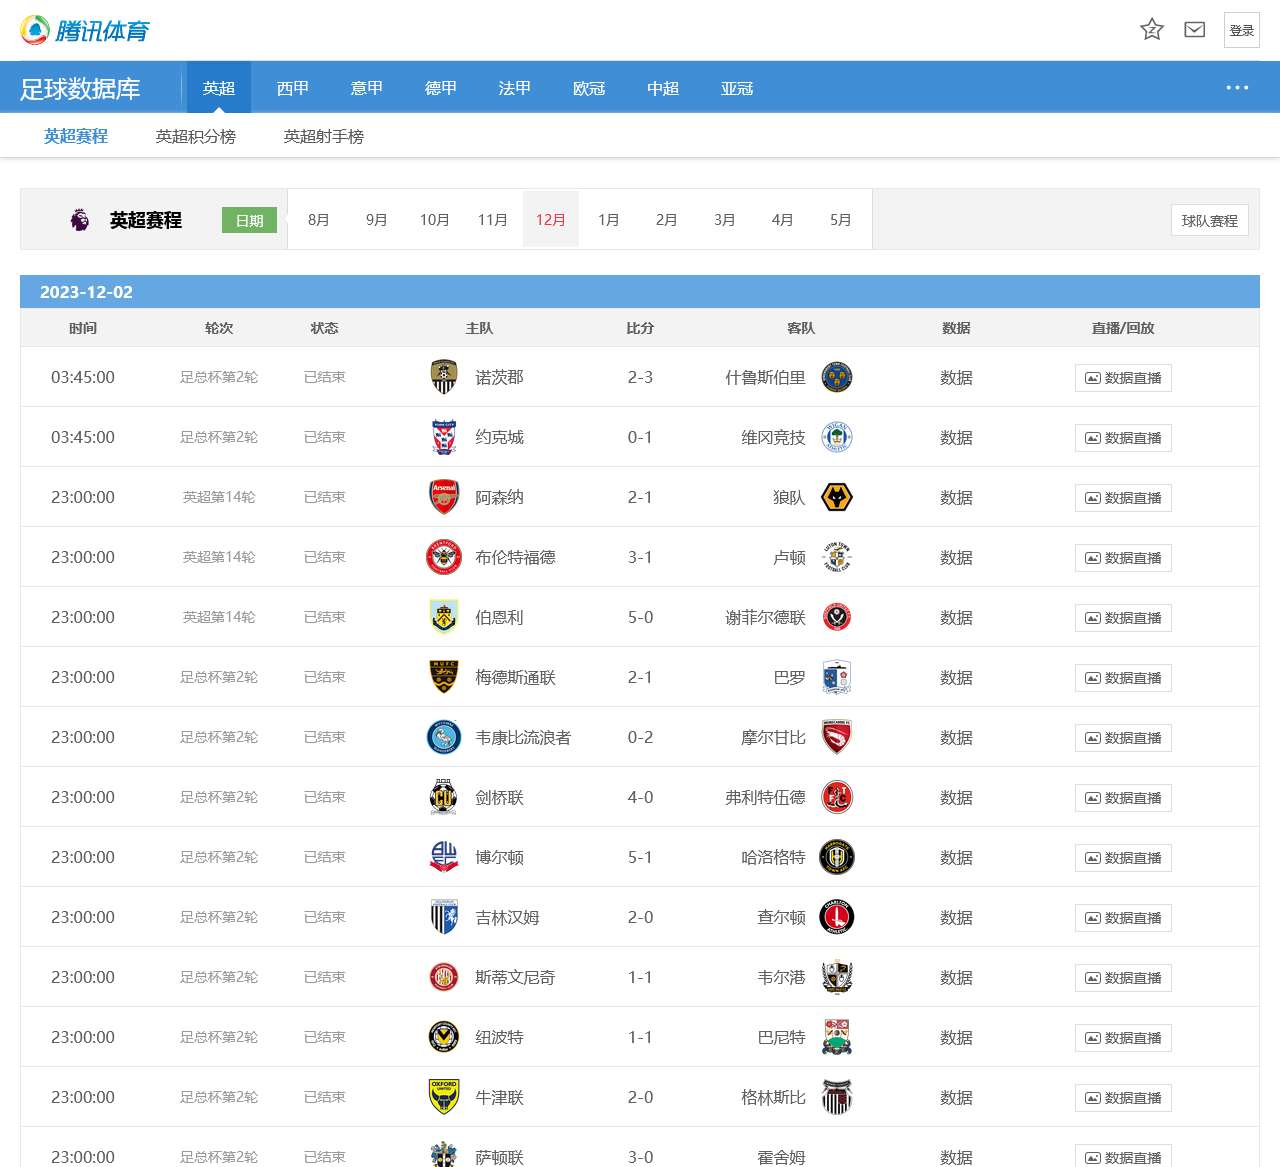This screenshot has width=1280, height=1167.
Task: Open the 英超积分榜 standings tab
Action: [196, 136]
